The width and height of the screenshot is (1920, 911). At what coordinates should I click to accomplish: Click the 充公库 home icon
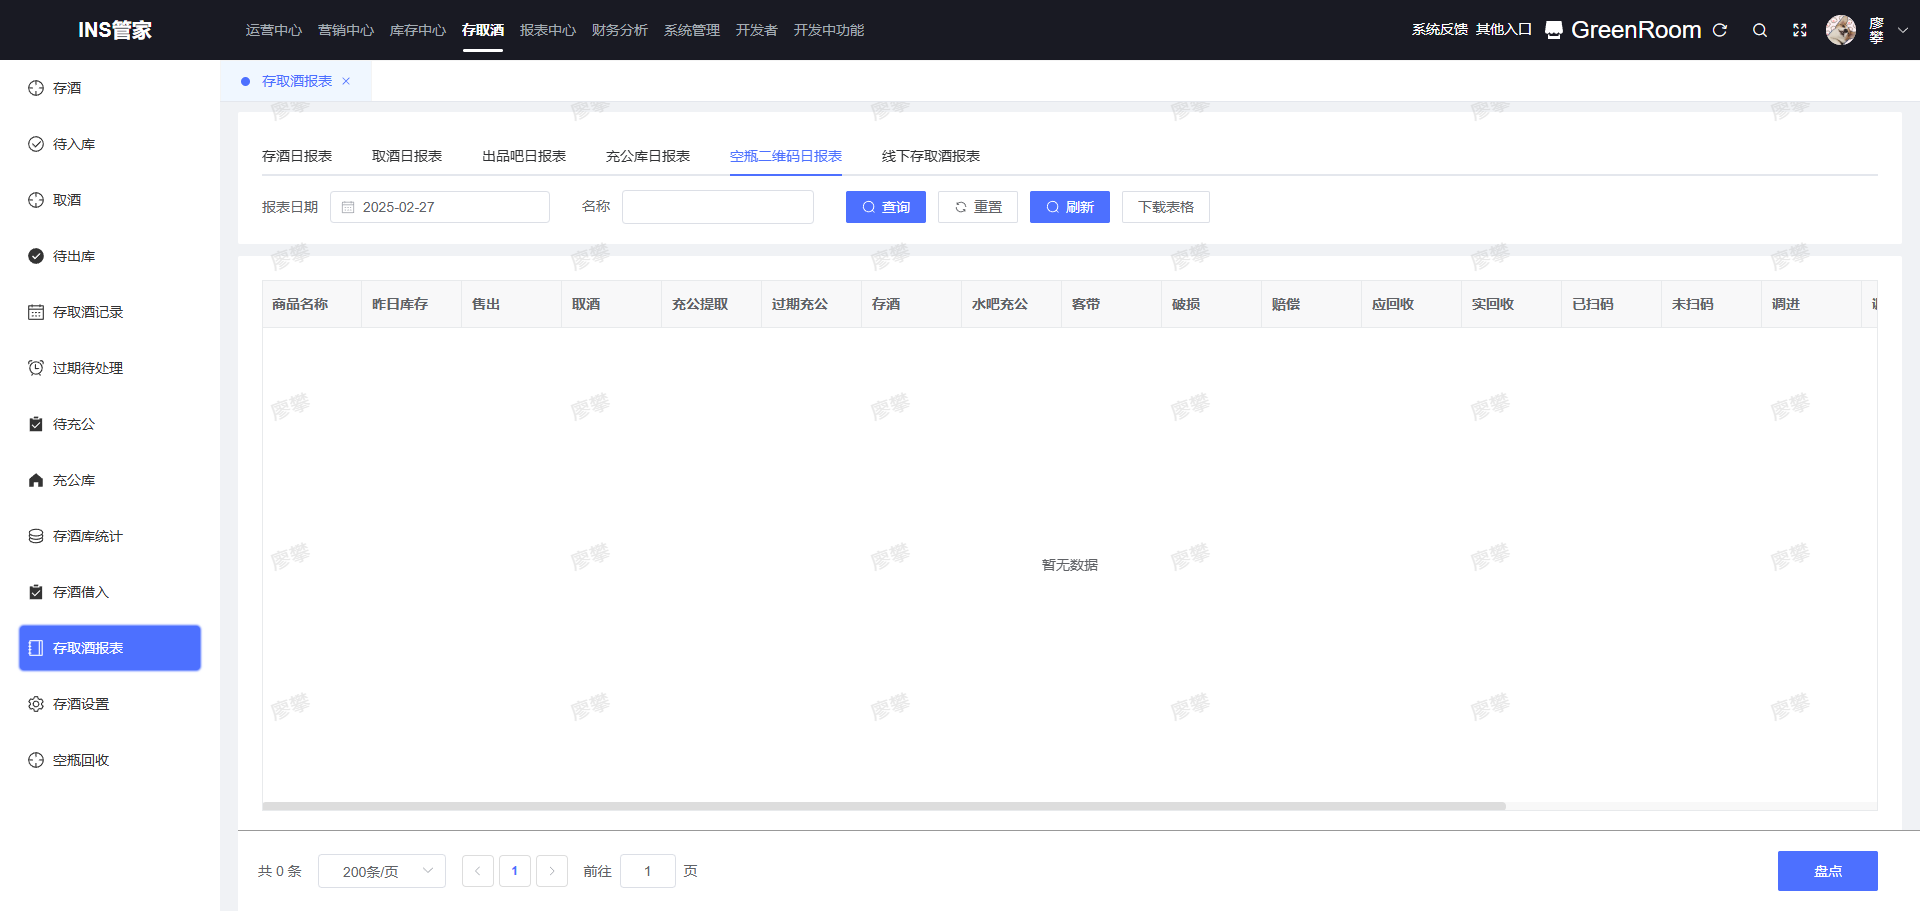pos(36,480)
